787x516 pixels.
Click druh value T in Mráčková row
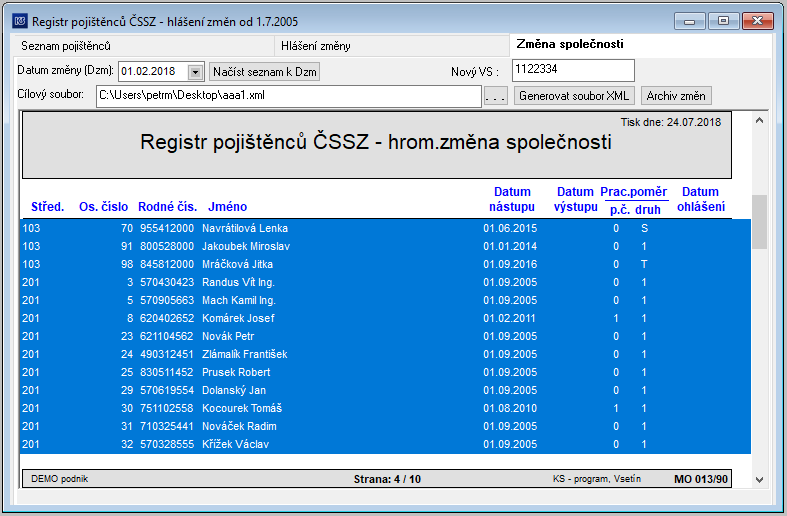point(644,265)
